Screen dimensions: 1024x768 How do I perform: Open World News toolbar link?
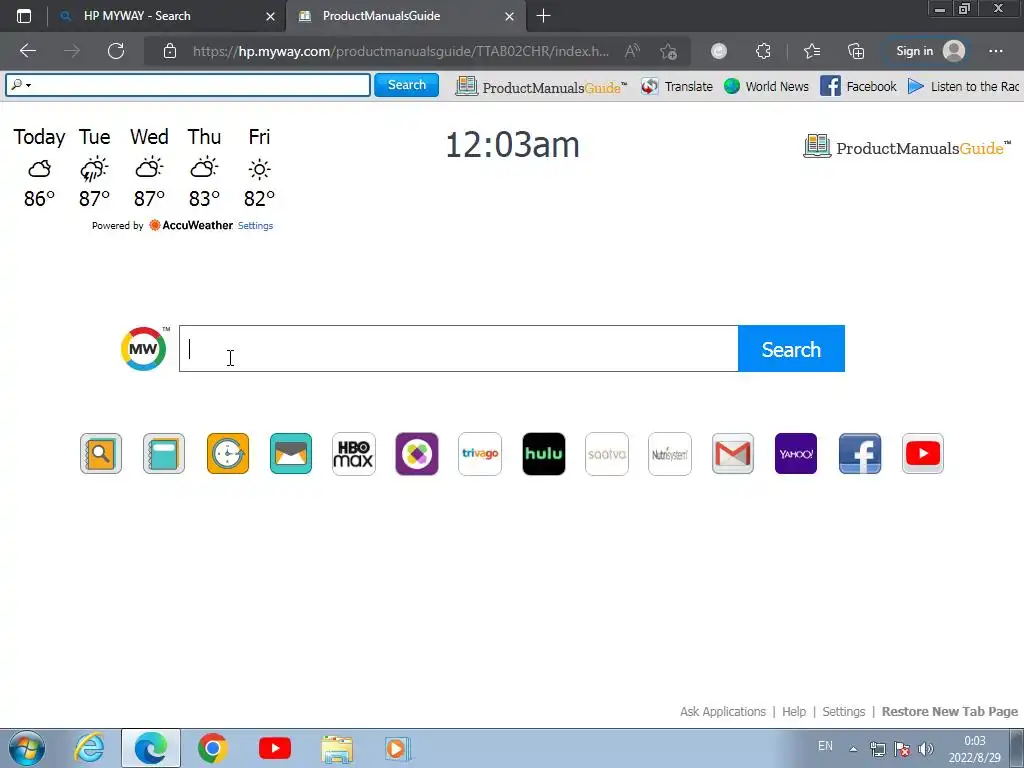point(767,86)
